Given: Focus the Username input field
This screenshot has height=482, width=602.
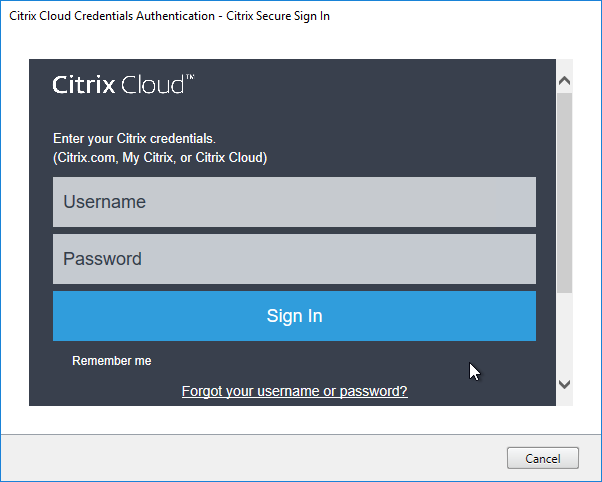Looking at the screenshot, I should (x=294, y=202).
